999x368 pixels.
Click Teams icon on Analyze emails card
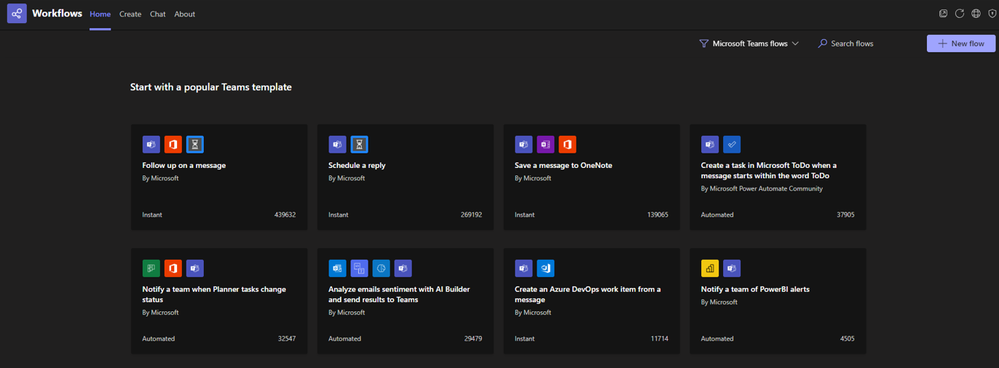(403, 268)
